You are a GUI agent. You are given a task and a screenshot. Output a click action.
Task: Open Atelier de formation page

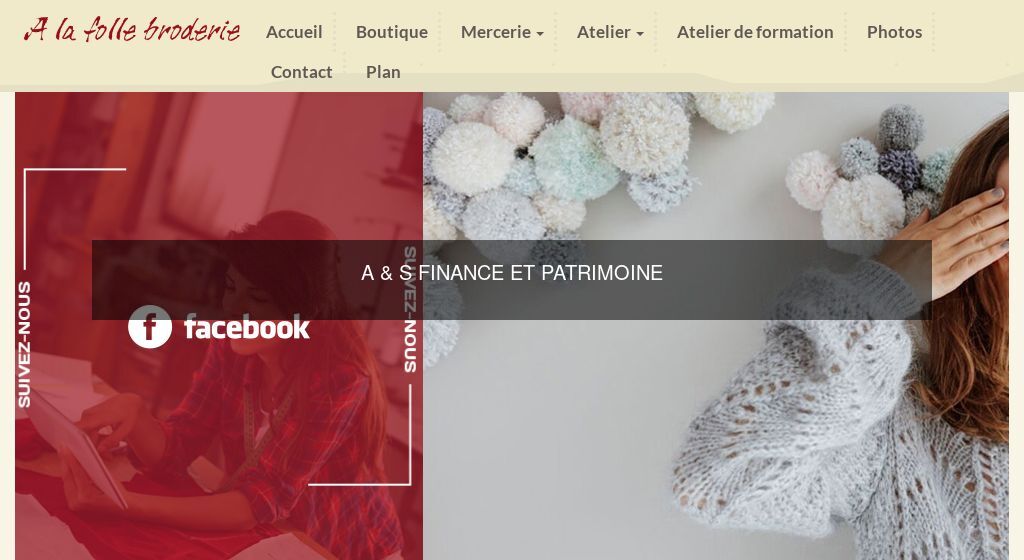[755, 32]
